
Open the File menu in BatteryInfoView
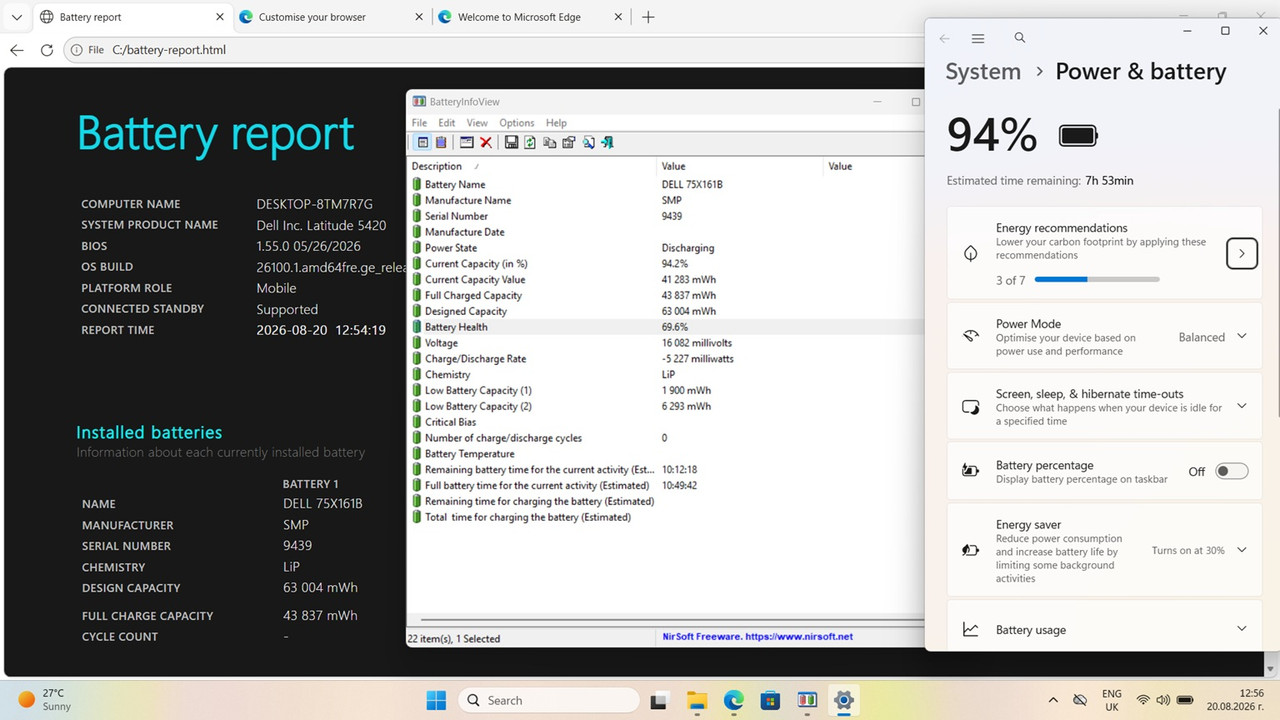(x=419, y=123)
